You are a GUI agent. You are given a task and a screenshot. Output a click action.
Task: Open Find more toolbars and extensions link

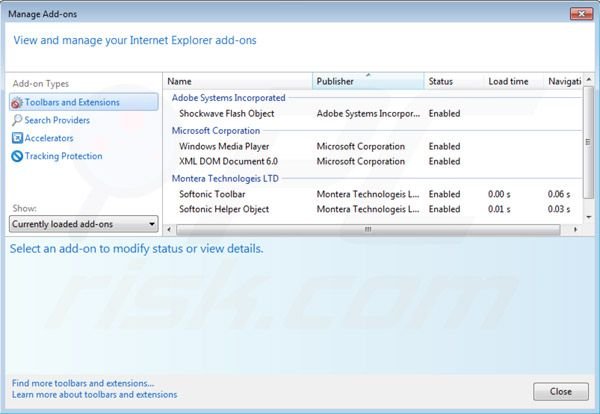point(83,383)
